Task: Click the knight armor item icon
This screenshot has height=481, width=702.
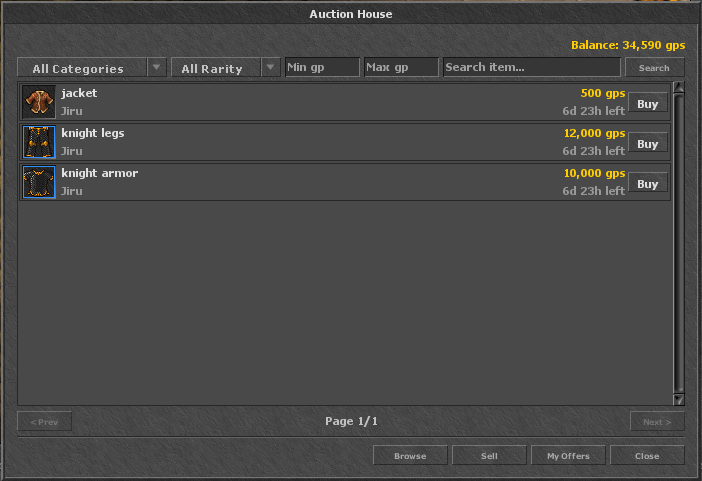Action: [x=39, y=182]
